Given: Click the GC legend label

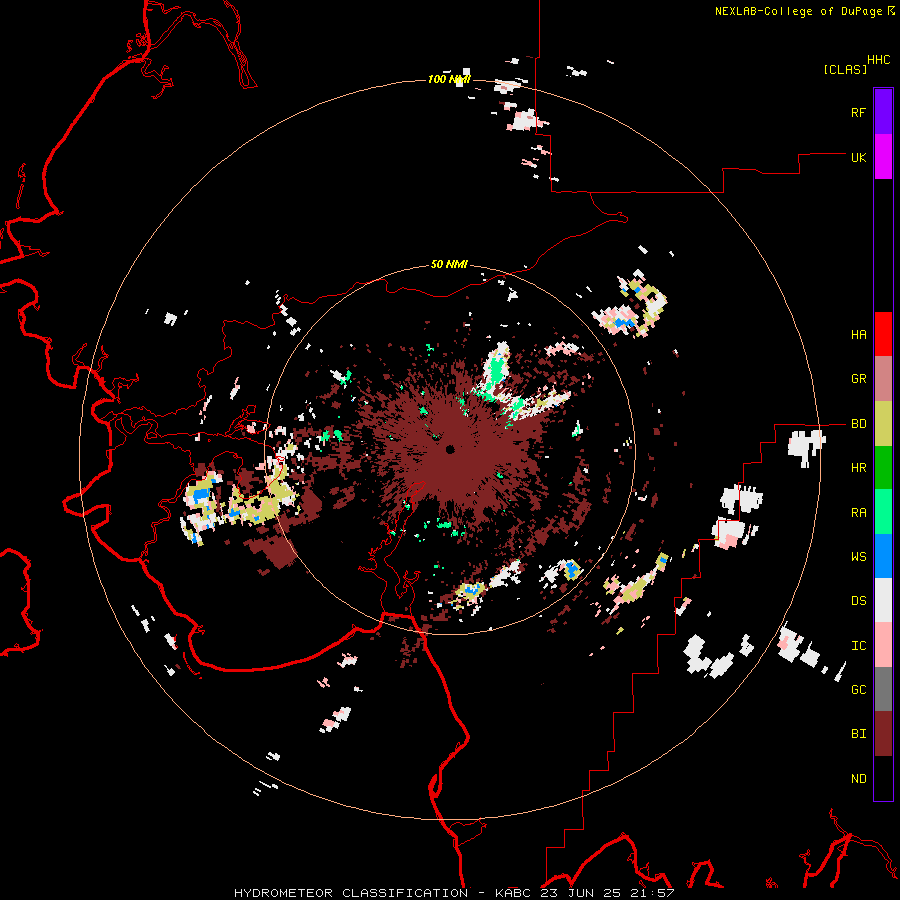Looking at the screenshot, I should (x=858, y=690).
